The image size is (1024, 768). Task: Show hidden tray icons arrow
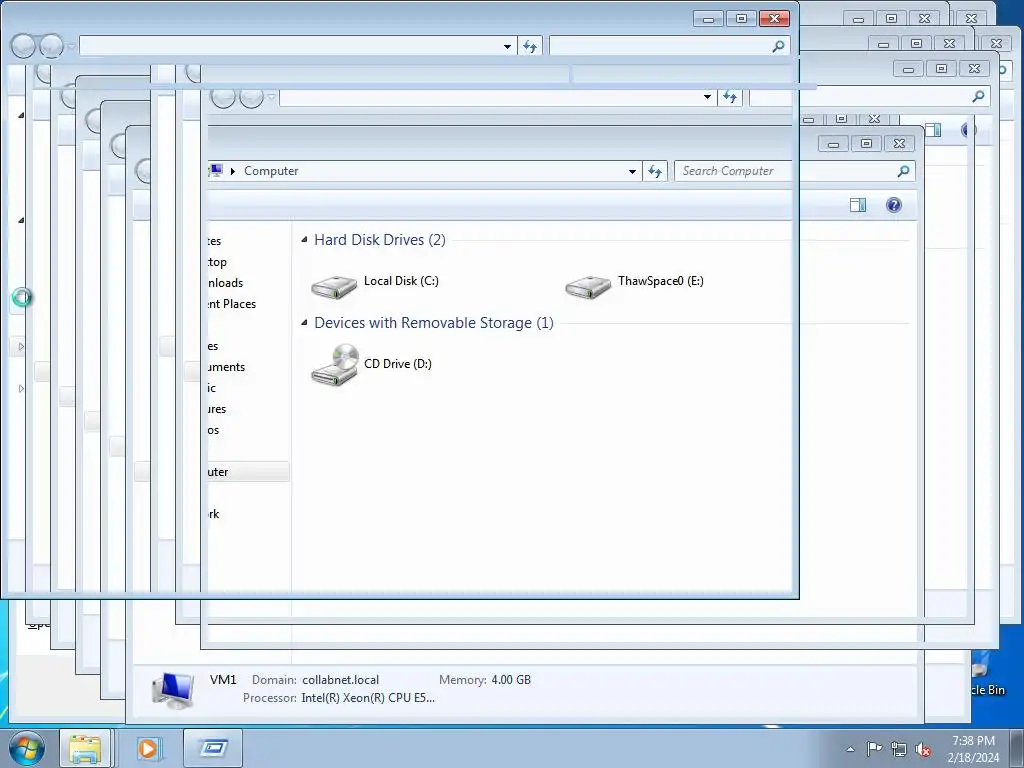tap(850, 749)
